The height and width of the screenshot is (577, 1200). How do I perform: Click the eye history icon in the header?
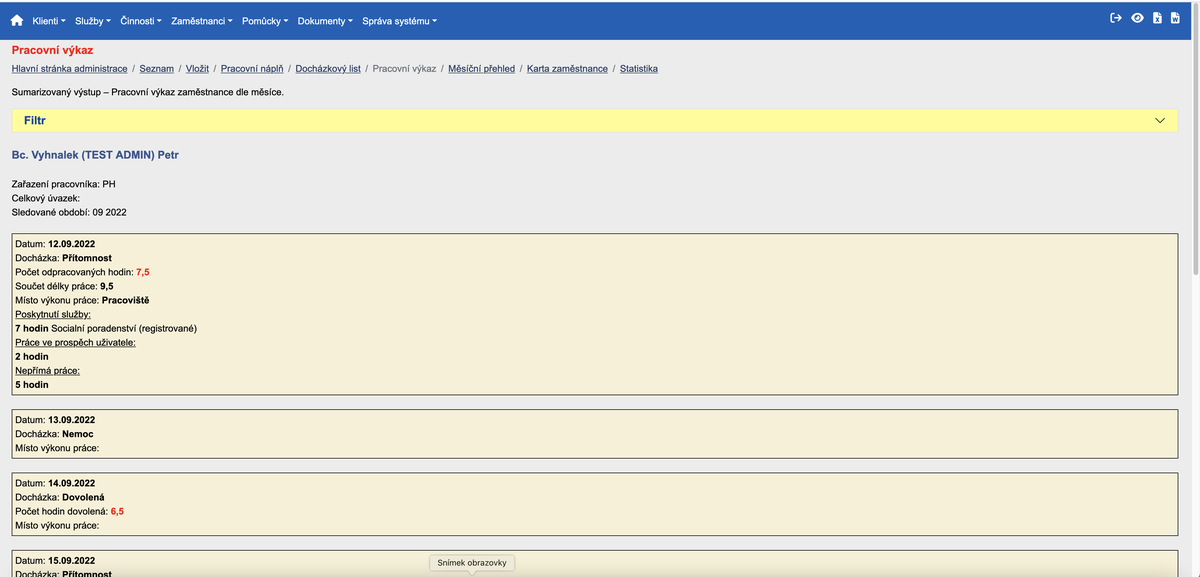[x=1138, y=17]
